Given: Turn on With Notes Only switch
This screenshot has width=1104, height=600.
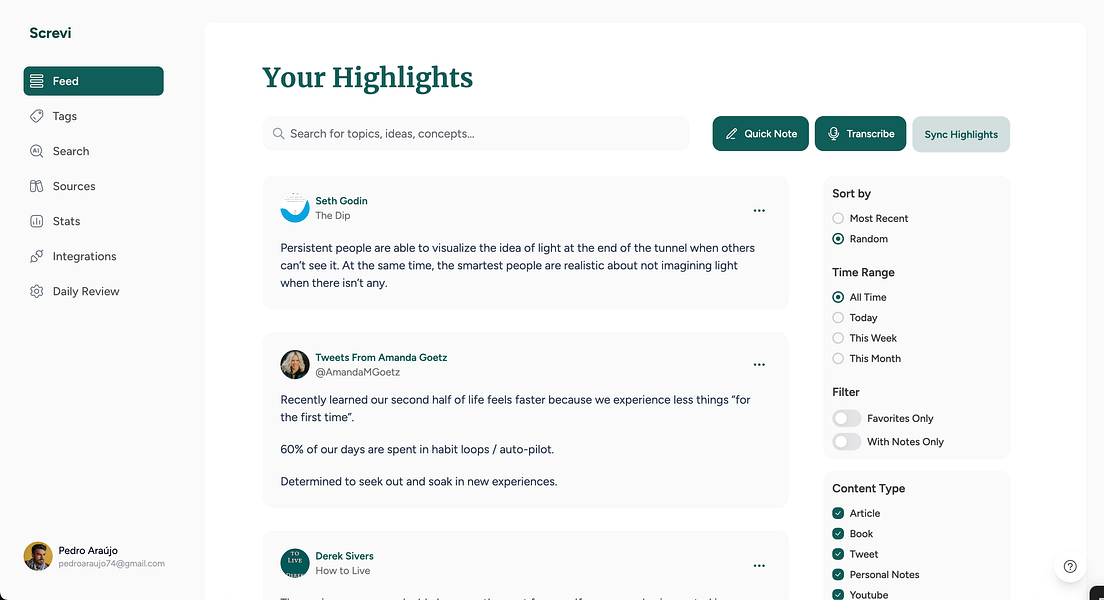Looking at the screenshot, I should [x=846, y=442].
